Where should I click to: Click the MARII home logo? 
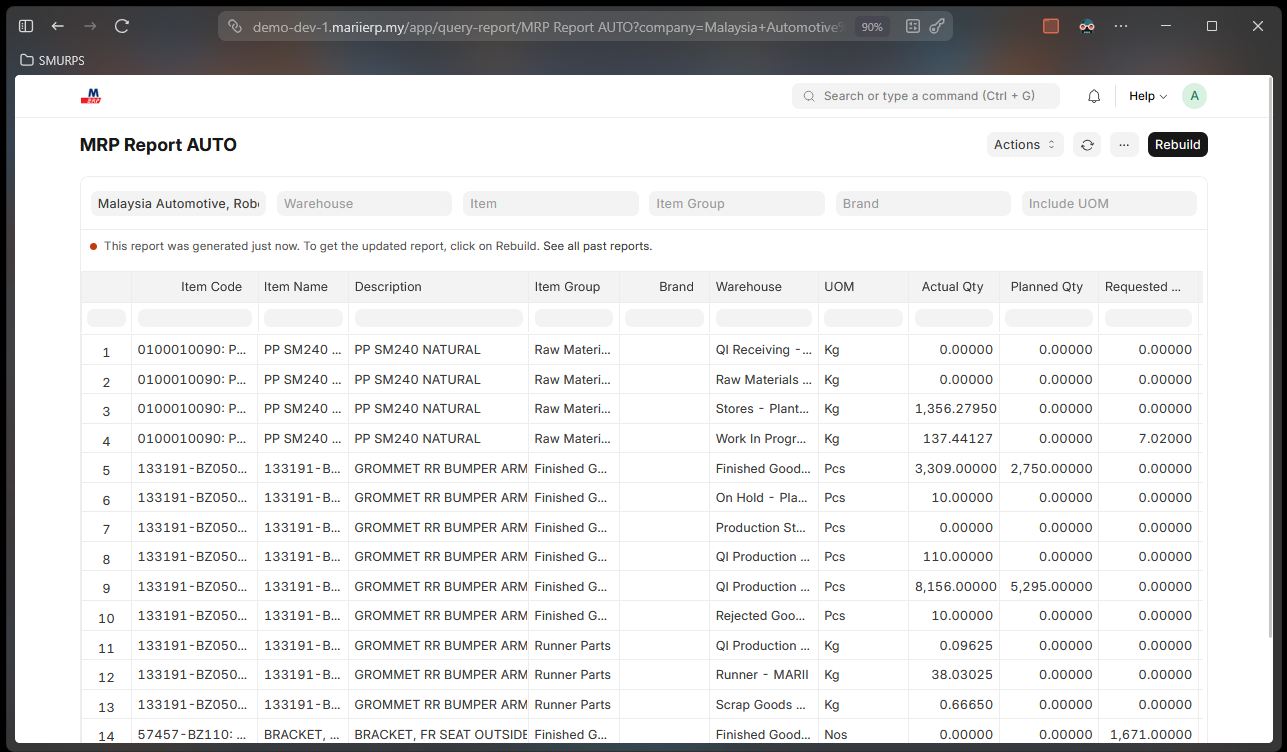point(91,96)
